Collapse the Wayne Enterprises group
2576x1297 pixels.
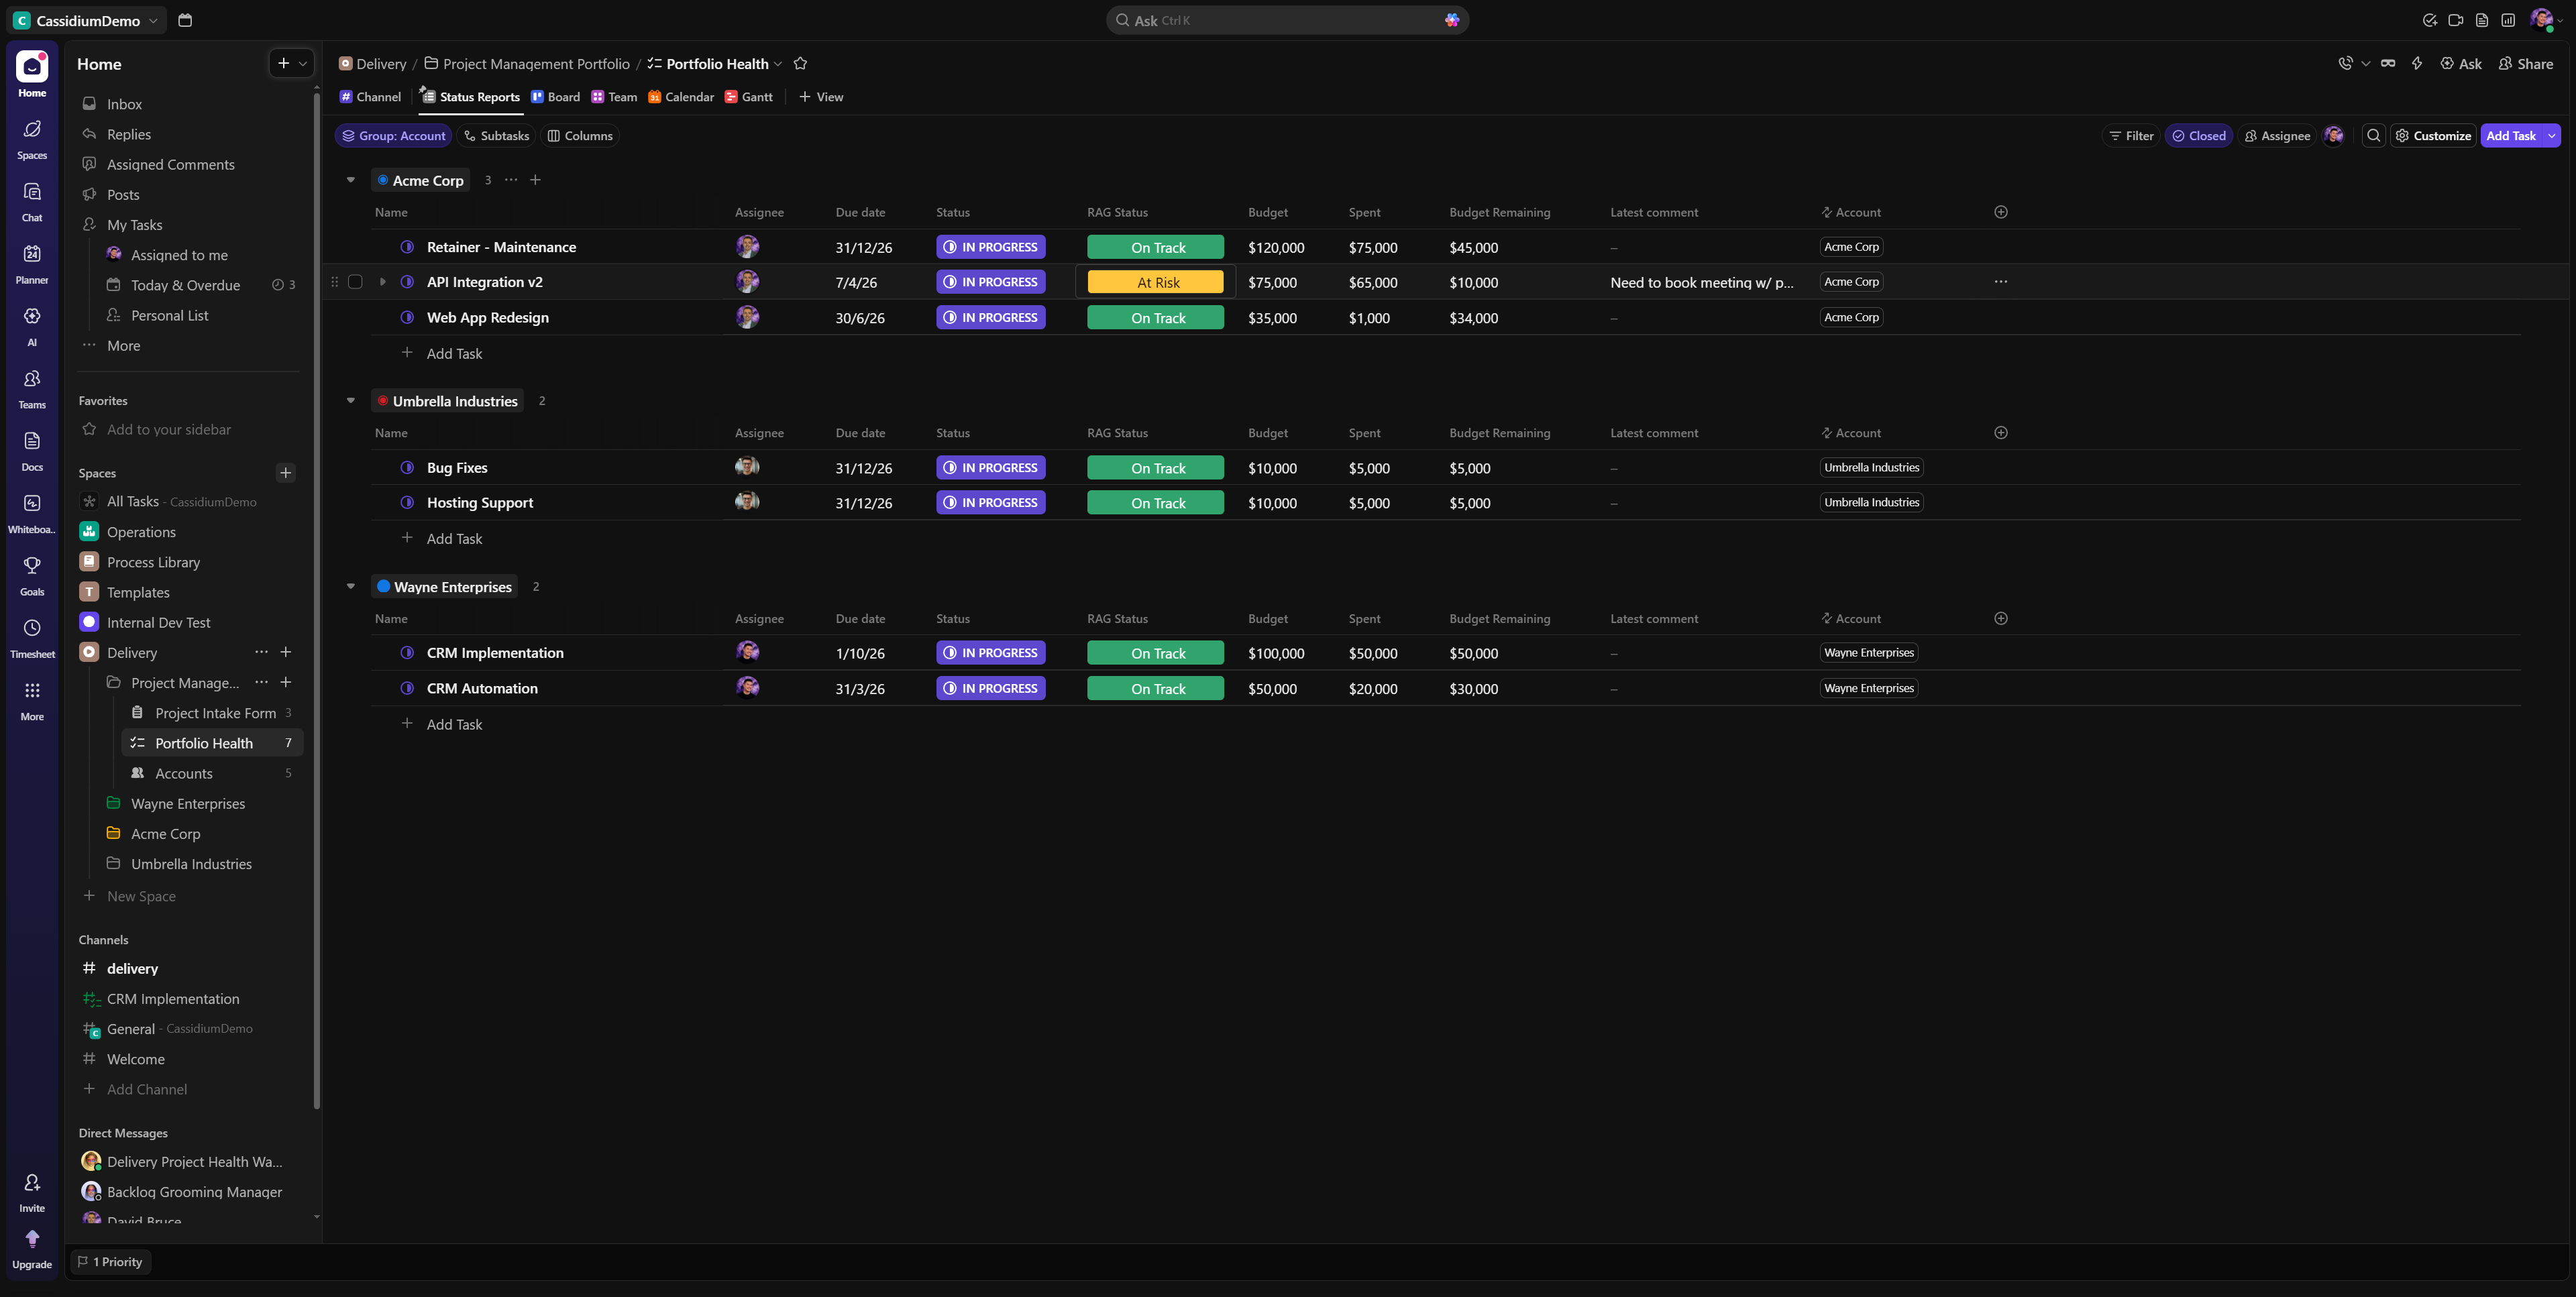351,586
